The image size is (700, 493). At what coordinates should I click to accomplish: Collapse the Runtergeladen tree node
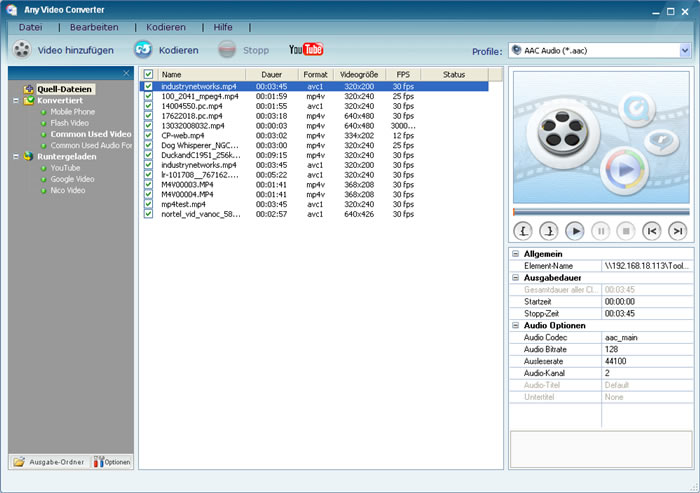16,157
